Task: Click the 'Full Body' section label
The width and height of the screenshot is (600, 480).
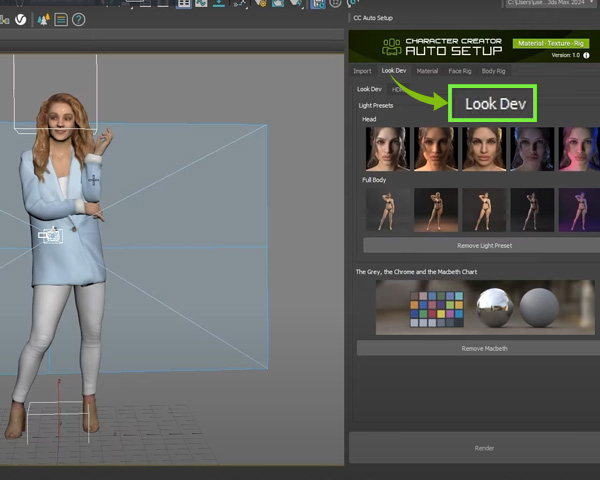Action: (374, 180)
